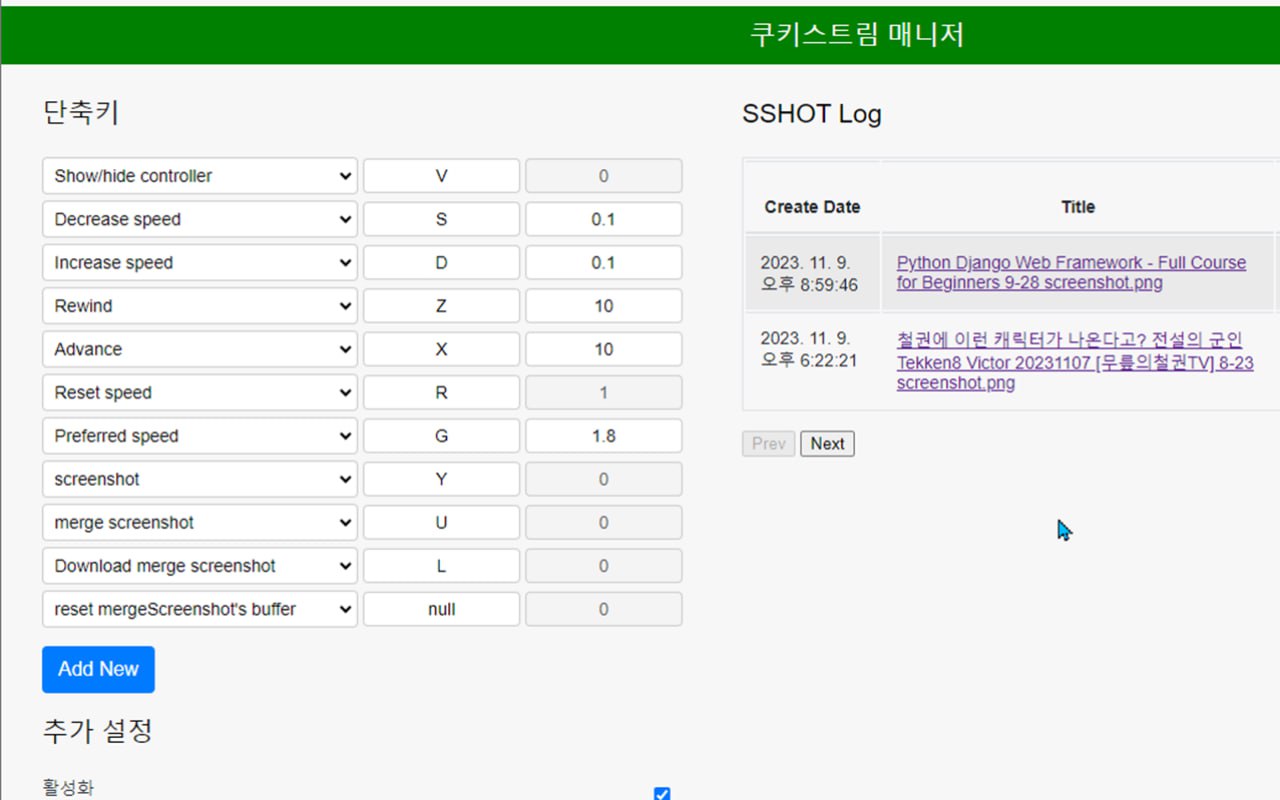Go to Next page of SSHOT Log

[827, 444]
